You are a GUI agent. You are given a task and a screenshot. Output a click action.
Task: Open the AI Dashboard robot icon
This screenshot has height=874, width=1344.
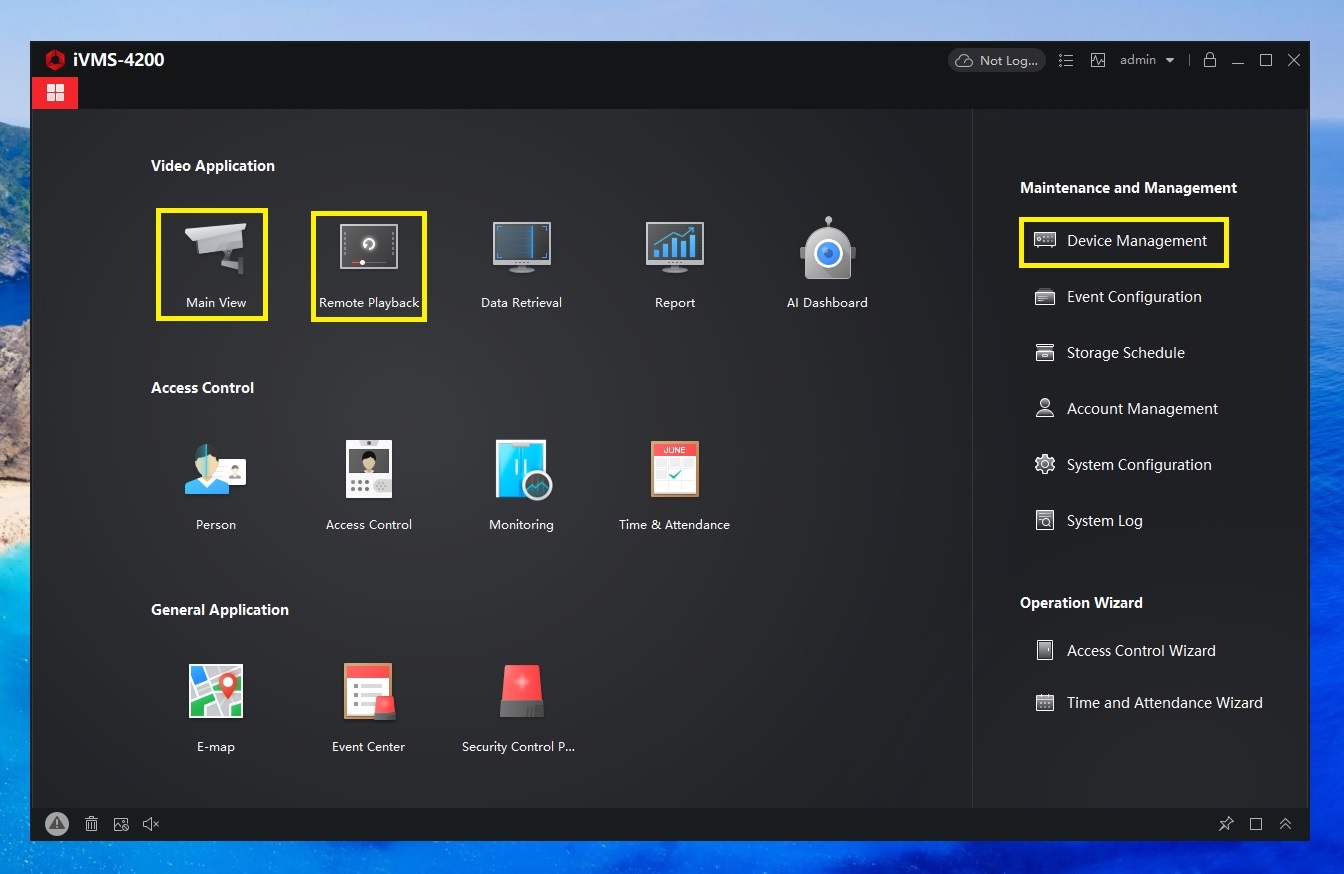tap(827, 248)
